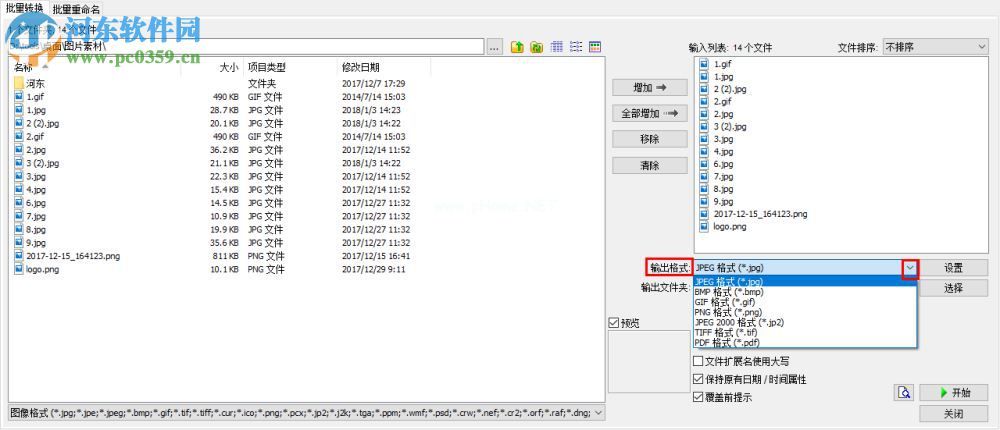Switch file browser to thumbnails view
The width and height of the screenshot is (1000, 430).
(x=595, y=47)
